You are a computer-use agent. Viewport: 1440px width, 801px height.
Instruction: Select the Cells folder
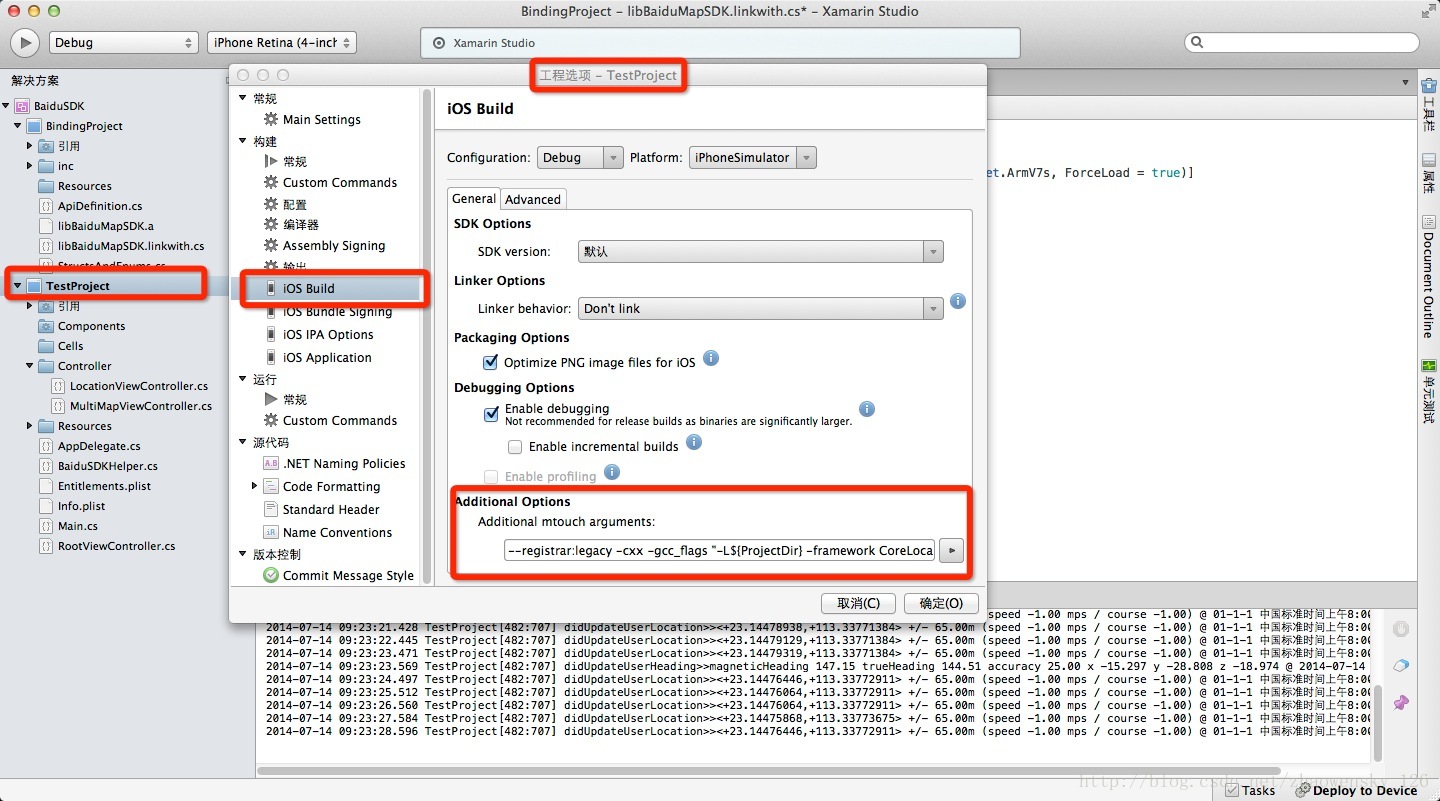70,346
